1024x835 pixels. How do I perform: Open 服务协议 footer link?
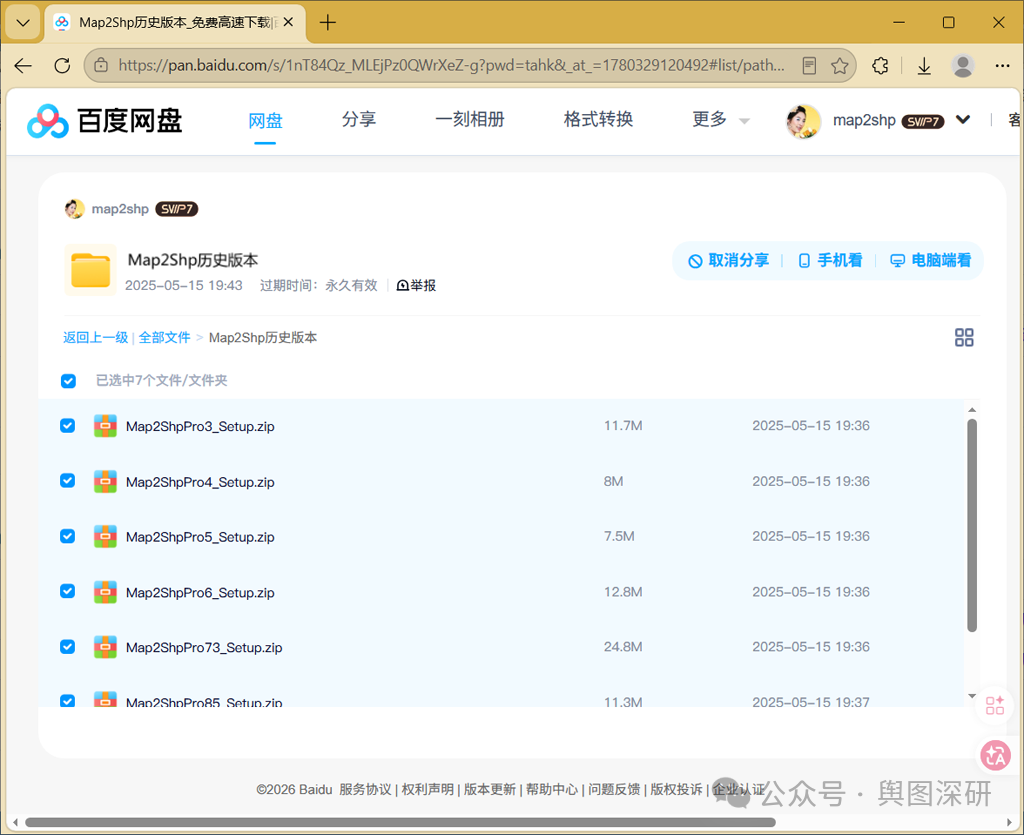click(365, 789)
